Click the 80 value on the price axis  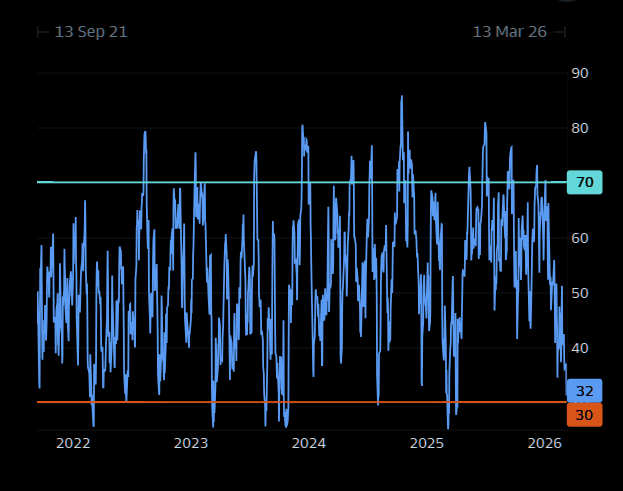[x=580, y=128]
